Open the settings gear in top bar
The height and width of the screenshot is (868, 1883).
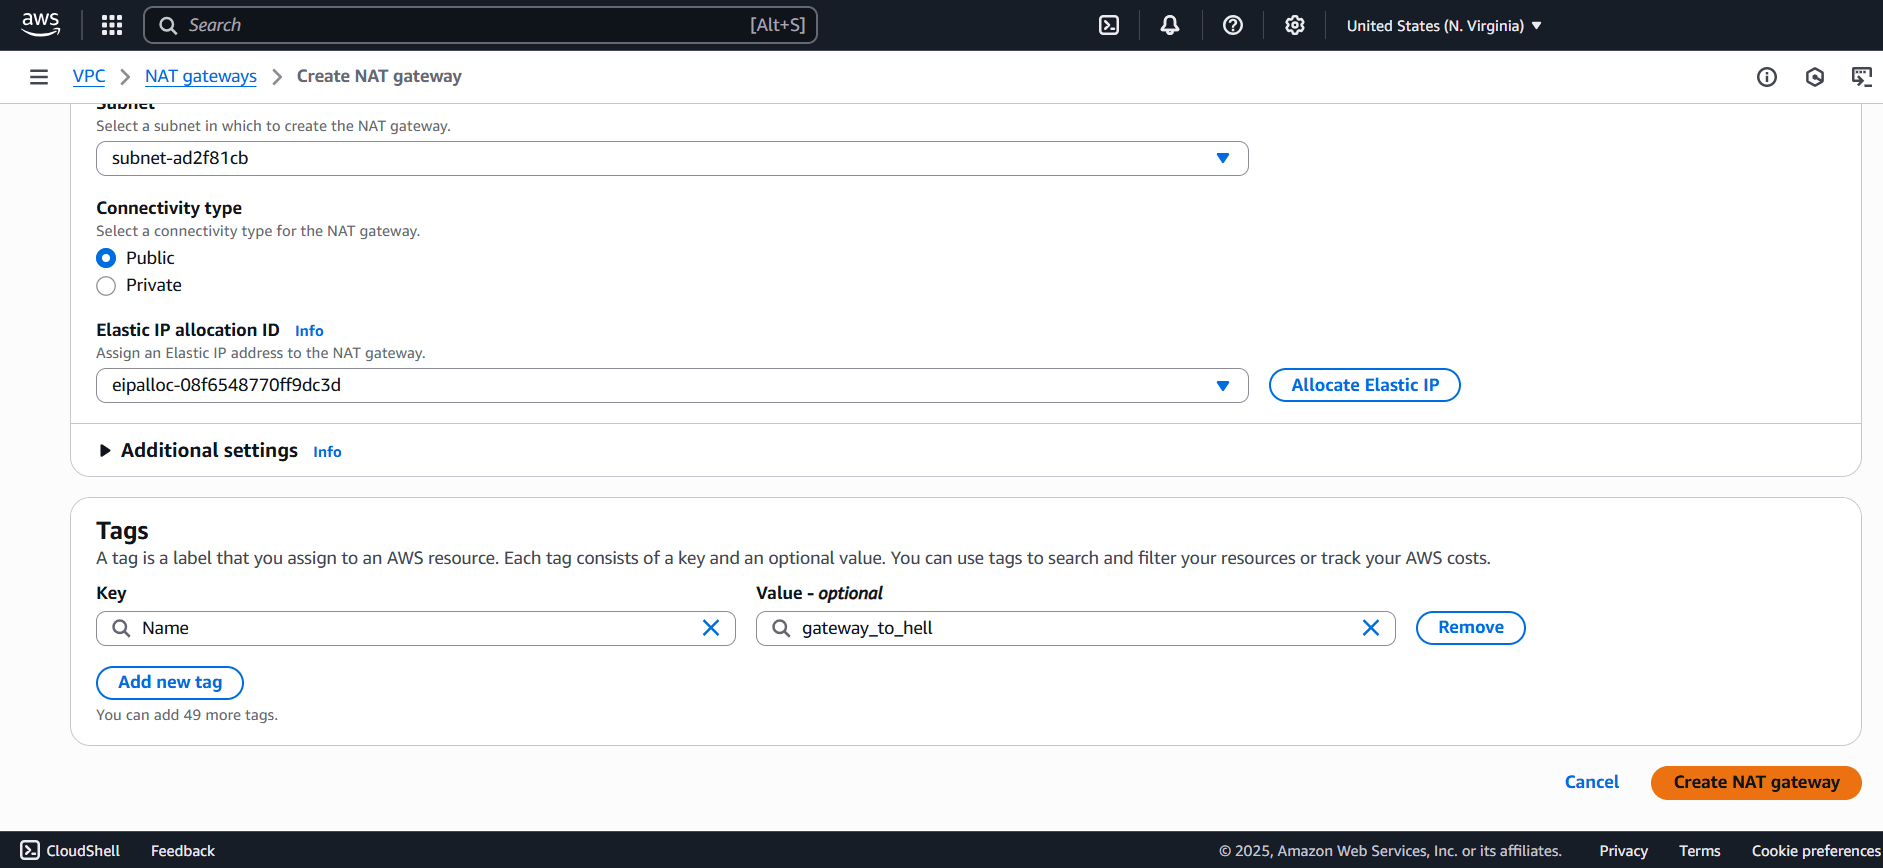1294,25
